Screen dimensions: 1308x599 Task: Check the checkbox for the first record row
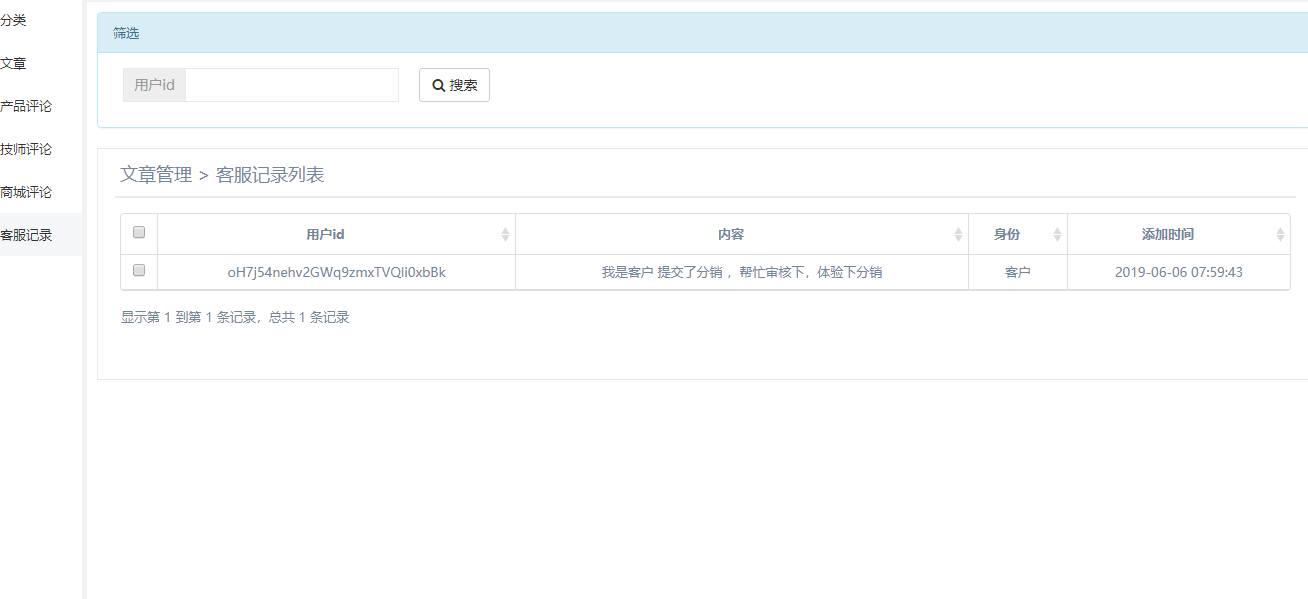[x=139, y=270]
